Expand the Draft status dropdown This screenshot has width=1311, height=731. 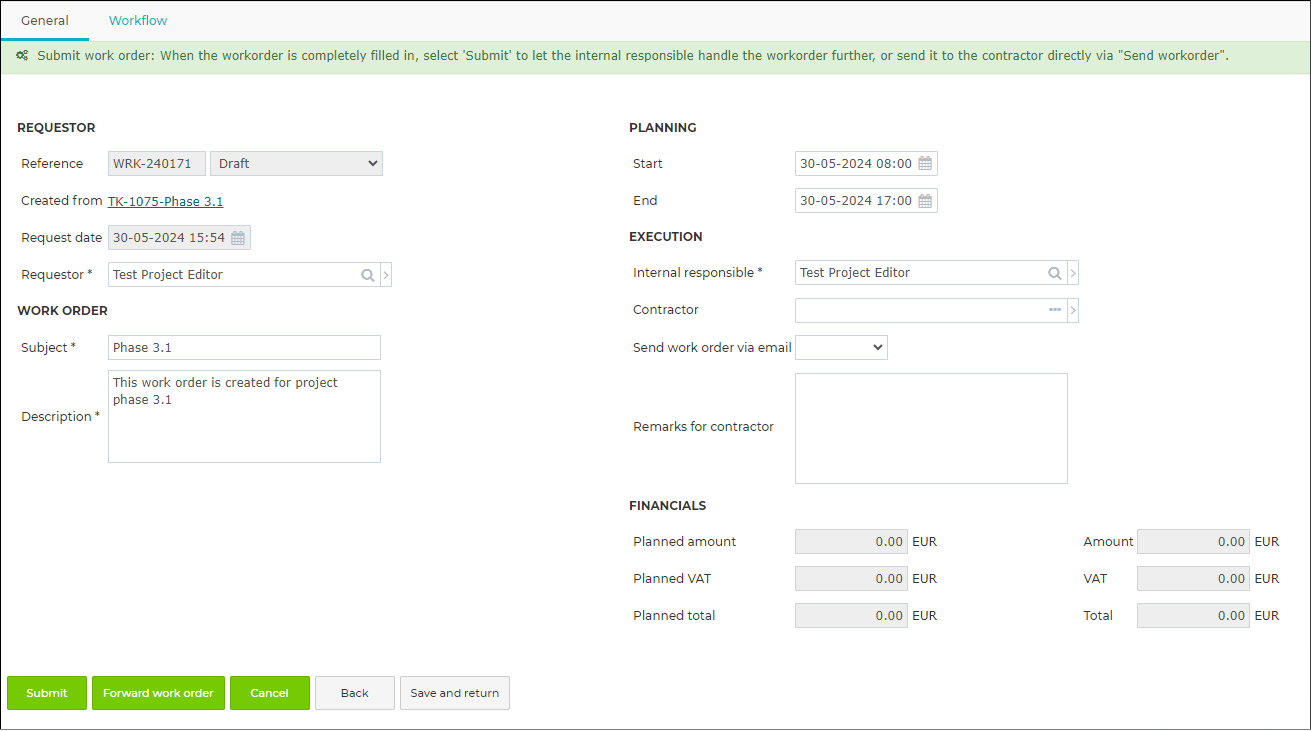click(296, 164)
